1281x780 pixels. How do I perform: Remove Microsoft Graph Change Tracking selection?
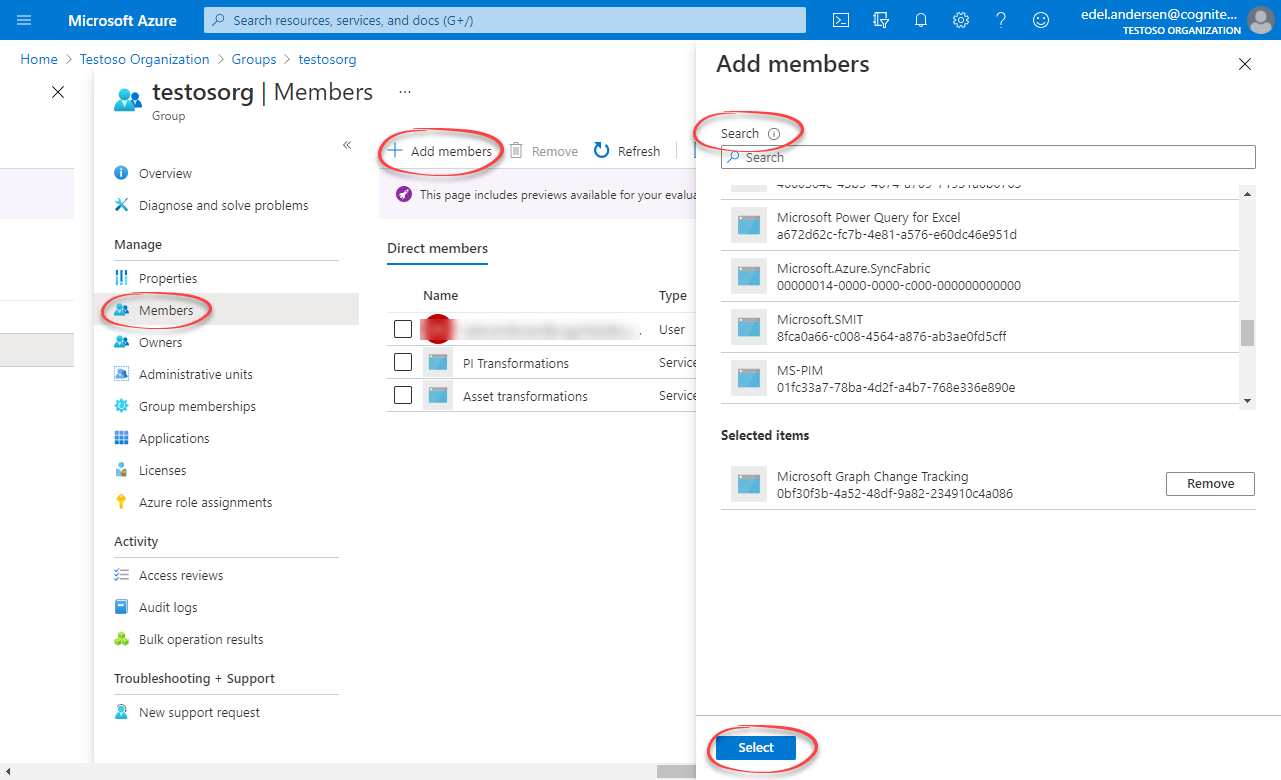[x=1210, y=484]
